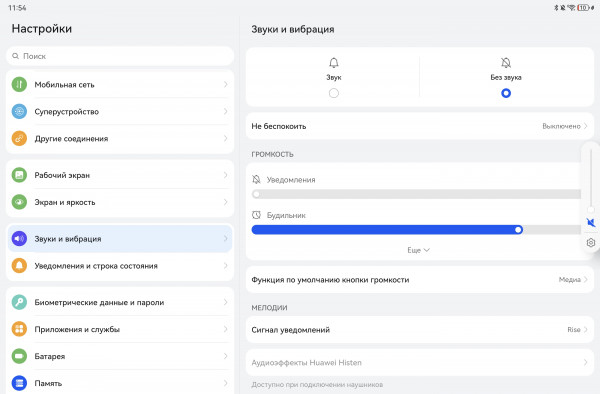
Task: Click the Другие соединения orange link icon
Action: (x=19, y=138)
